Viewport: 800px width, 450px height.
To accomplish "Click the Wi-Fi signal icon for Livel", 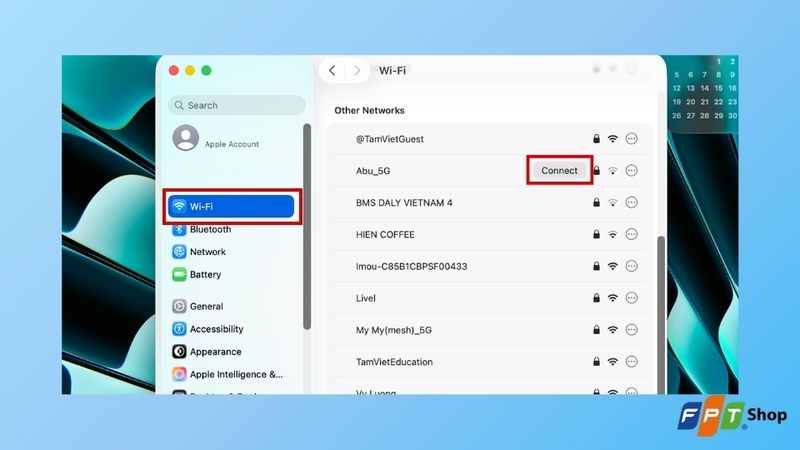I will [613, 298].
